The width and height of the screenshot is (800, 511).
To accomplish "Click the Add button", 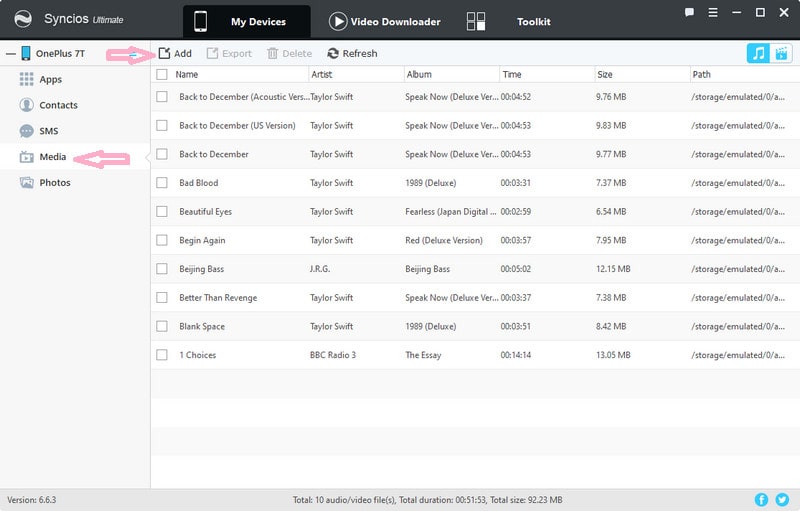I will (x=175, y=54).
